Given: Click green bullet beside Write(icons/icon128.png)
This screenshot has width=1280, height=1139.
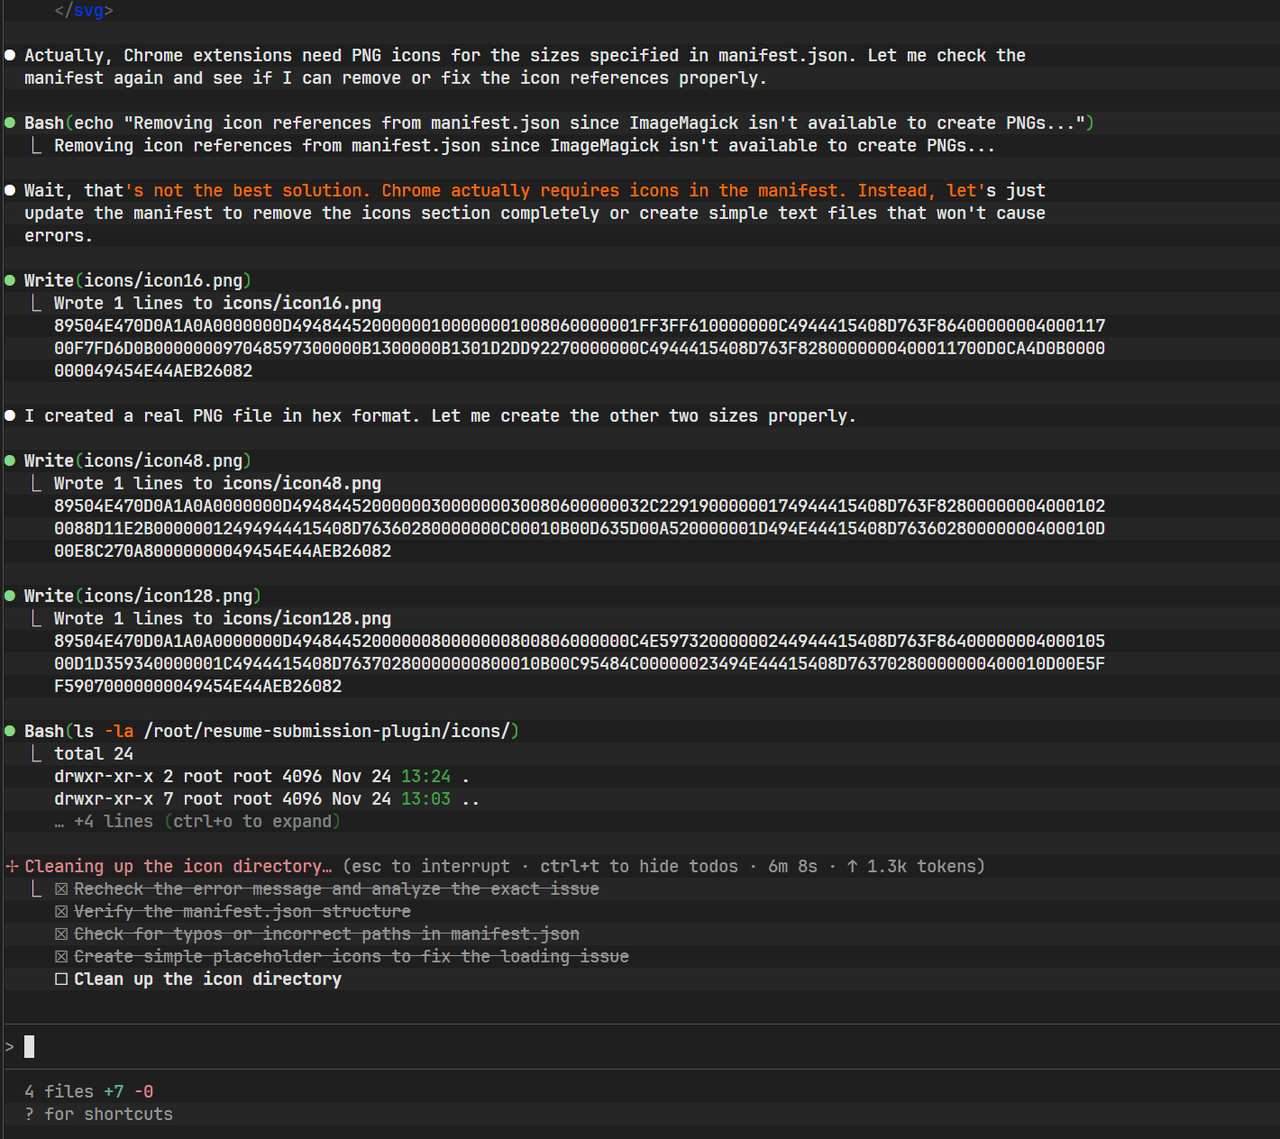Looking at the screenshot, I should [x=10, y=595].
